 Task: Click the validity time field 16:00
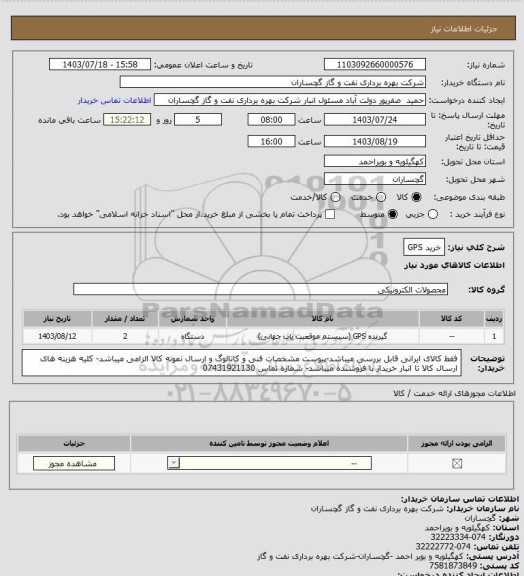coord(271,141)
